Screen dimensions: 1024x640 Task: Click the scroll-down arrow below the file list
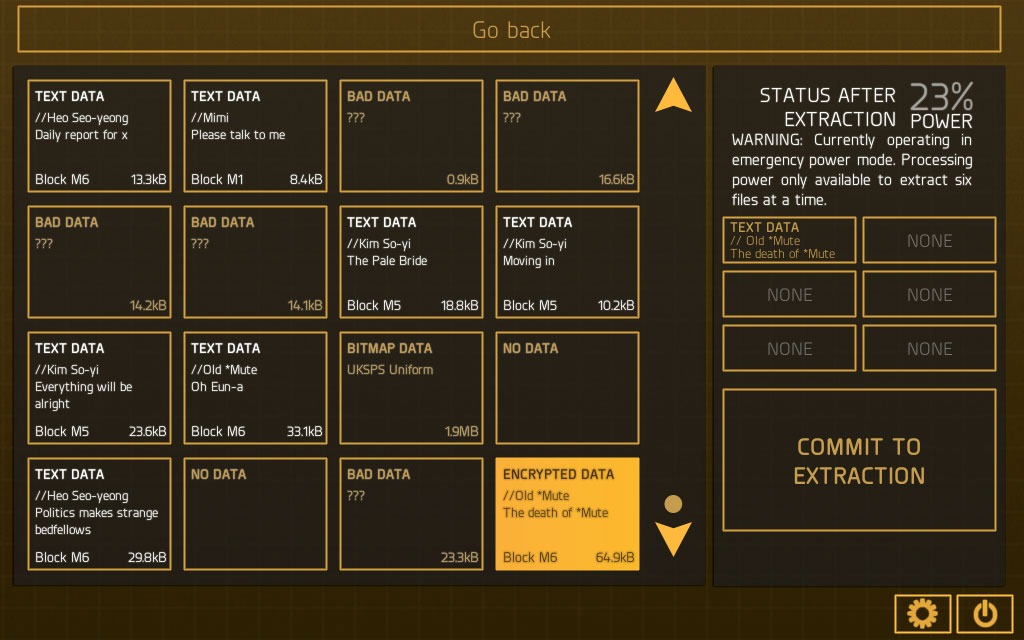tap(675, 540)
